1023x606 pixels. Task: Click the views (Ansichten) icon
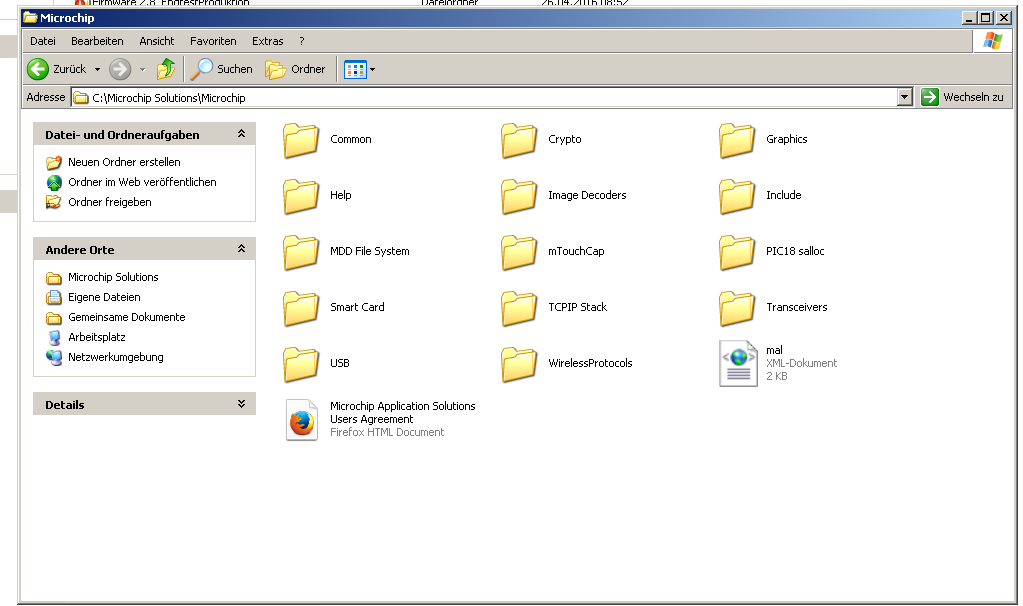[356, 69]
